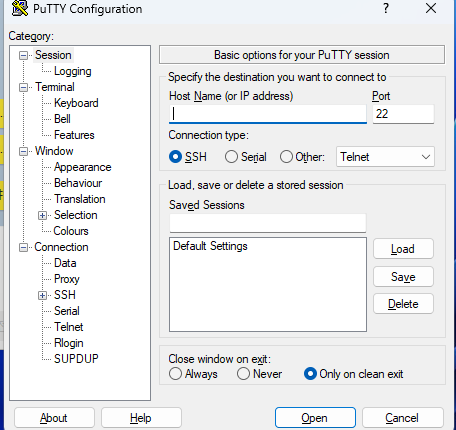This screenshot has width=456, height=430.
Task: Click the About button
Action: 54,418
